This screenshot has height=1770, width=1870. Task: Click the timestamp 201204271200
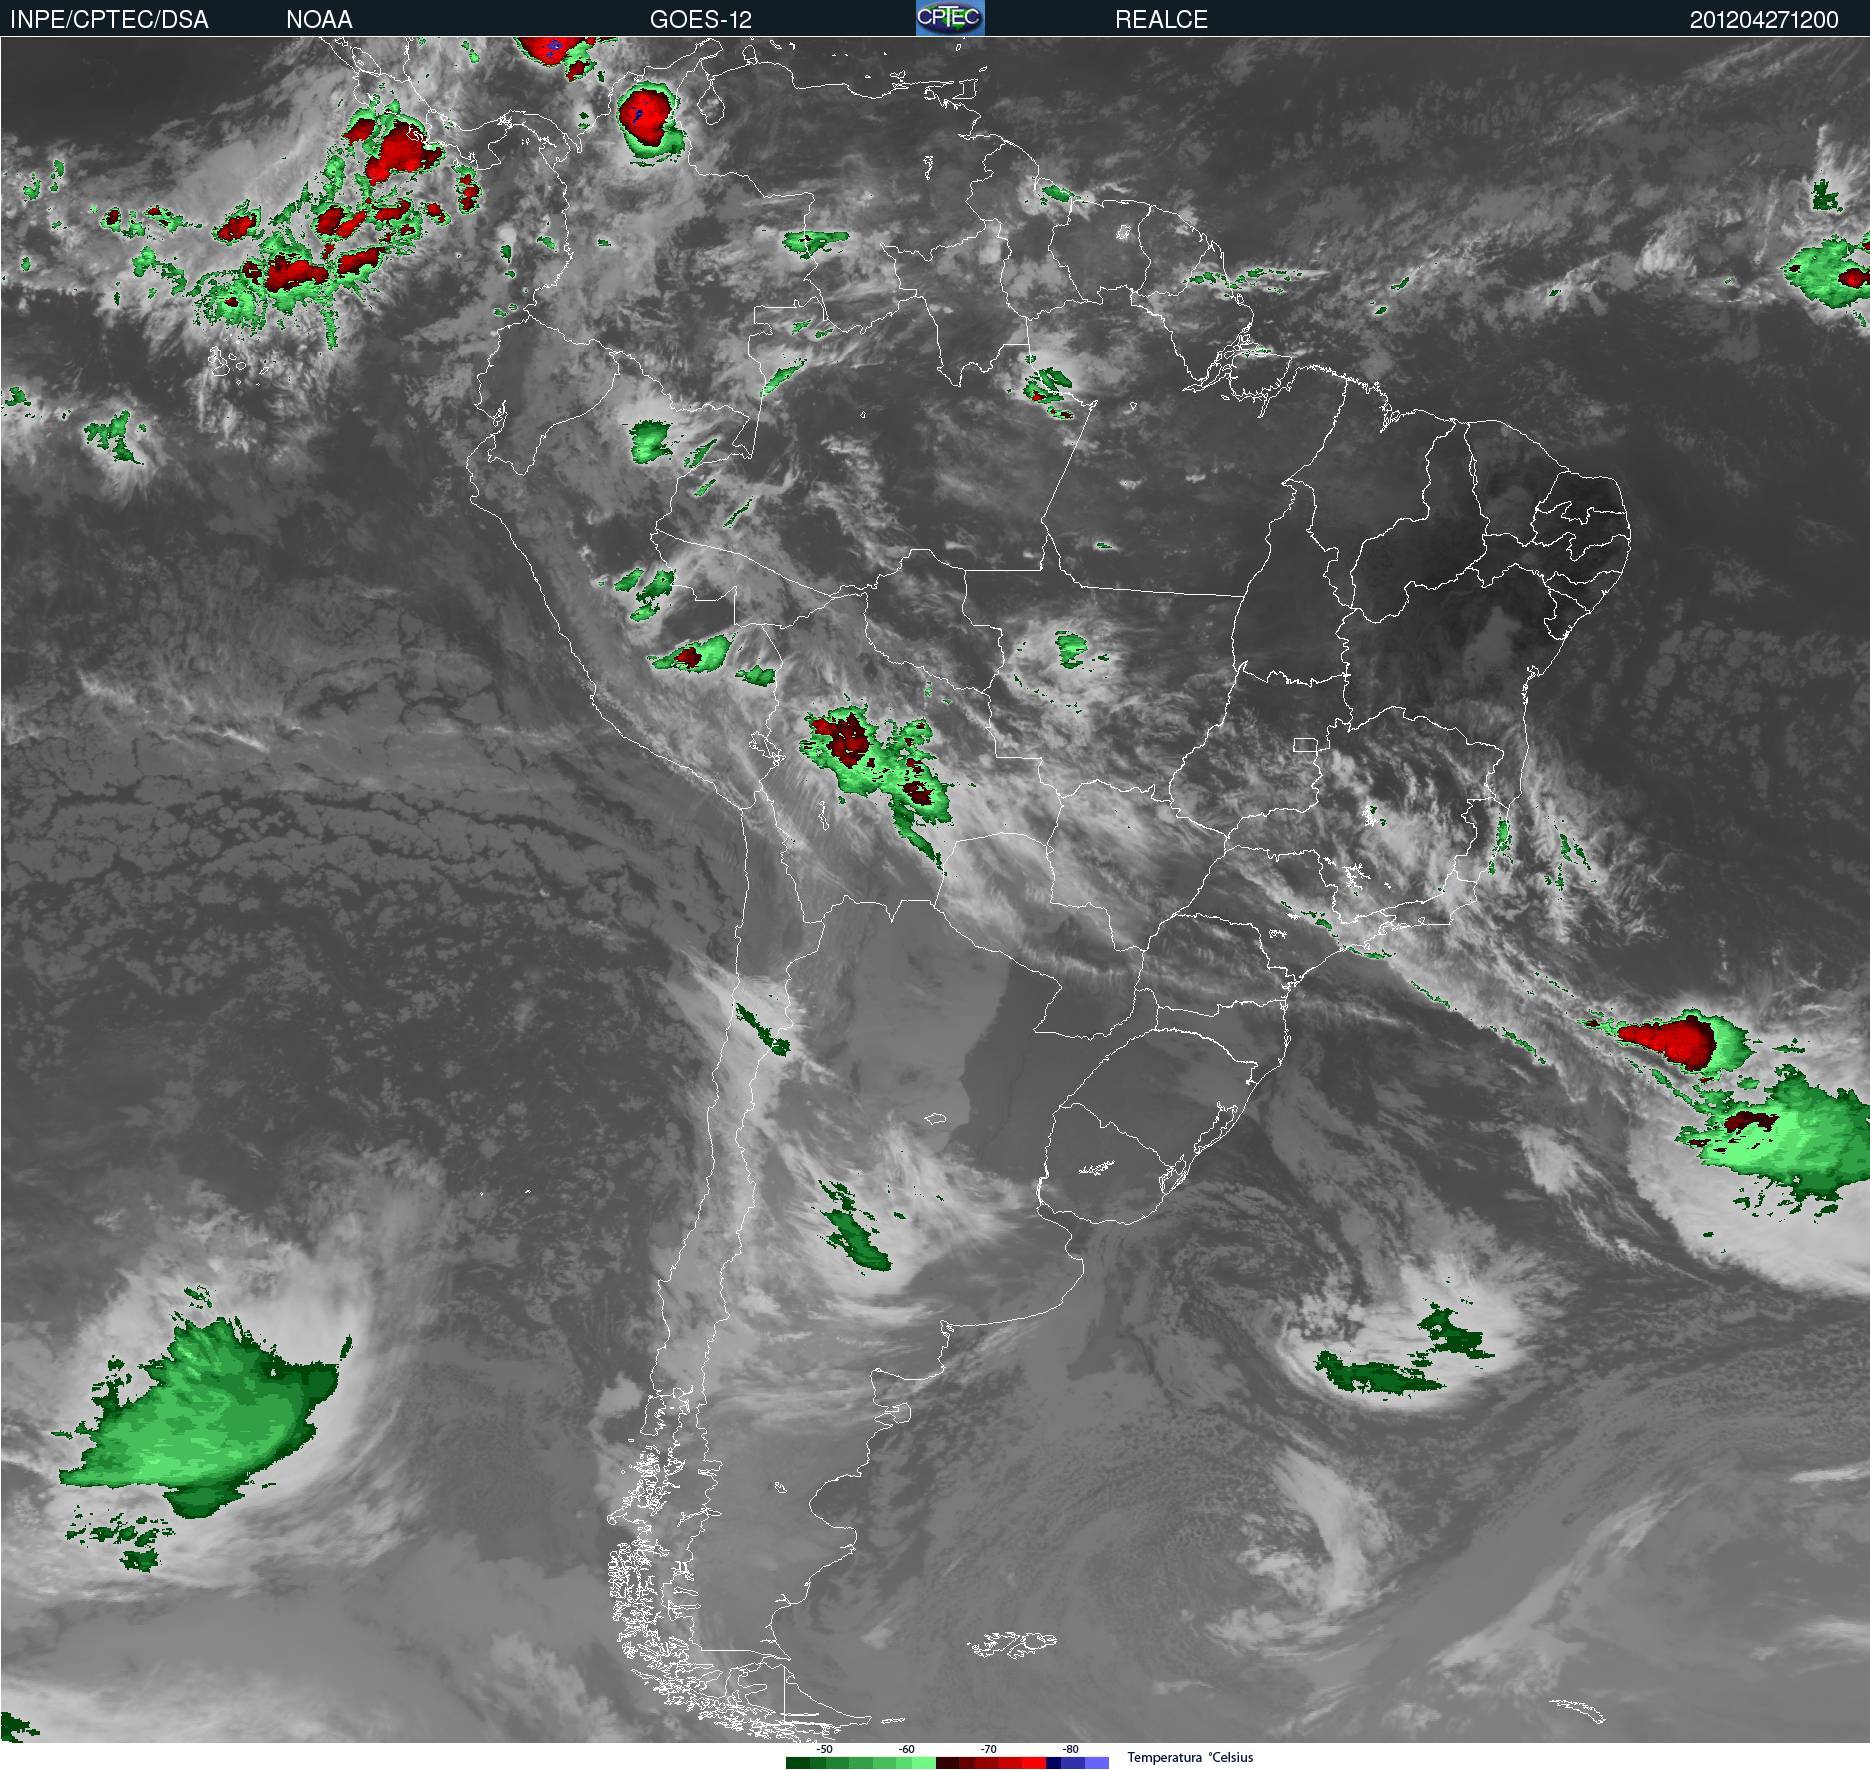[x=1764, y=19]
